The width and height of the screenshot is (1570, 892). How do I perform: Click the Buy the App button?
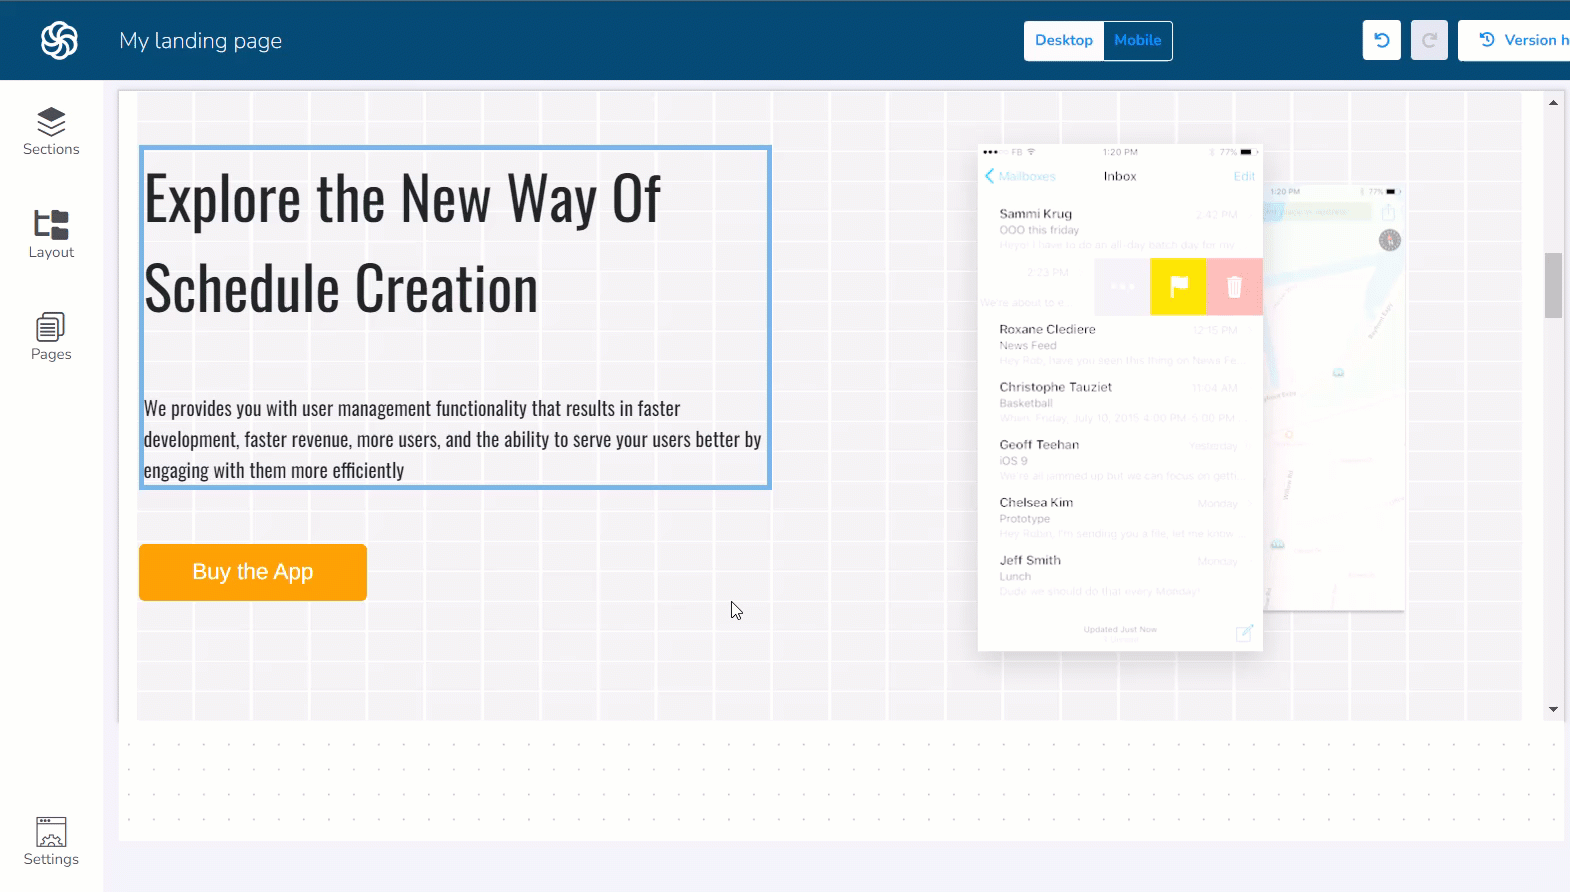pyautogui.click(x=253, y=572)
